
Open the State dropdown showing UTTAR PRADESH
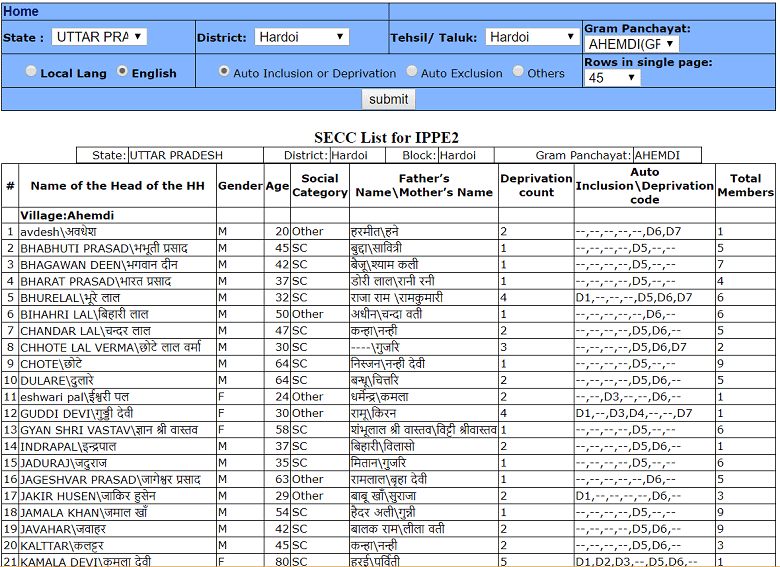point(99,37)
